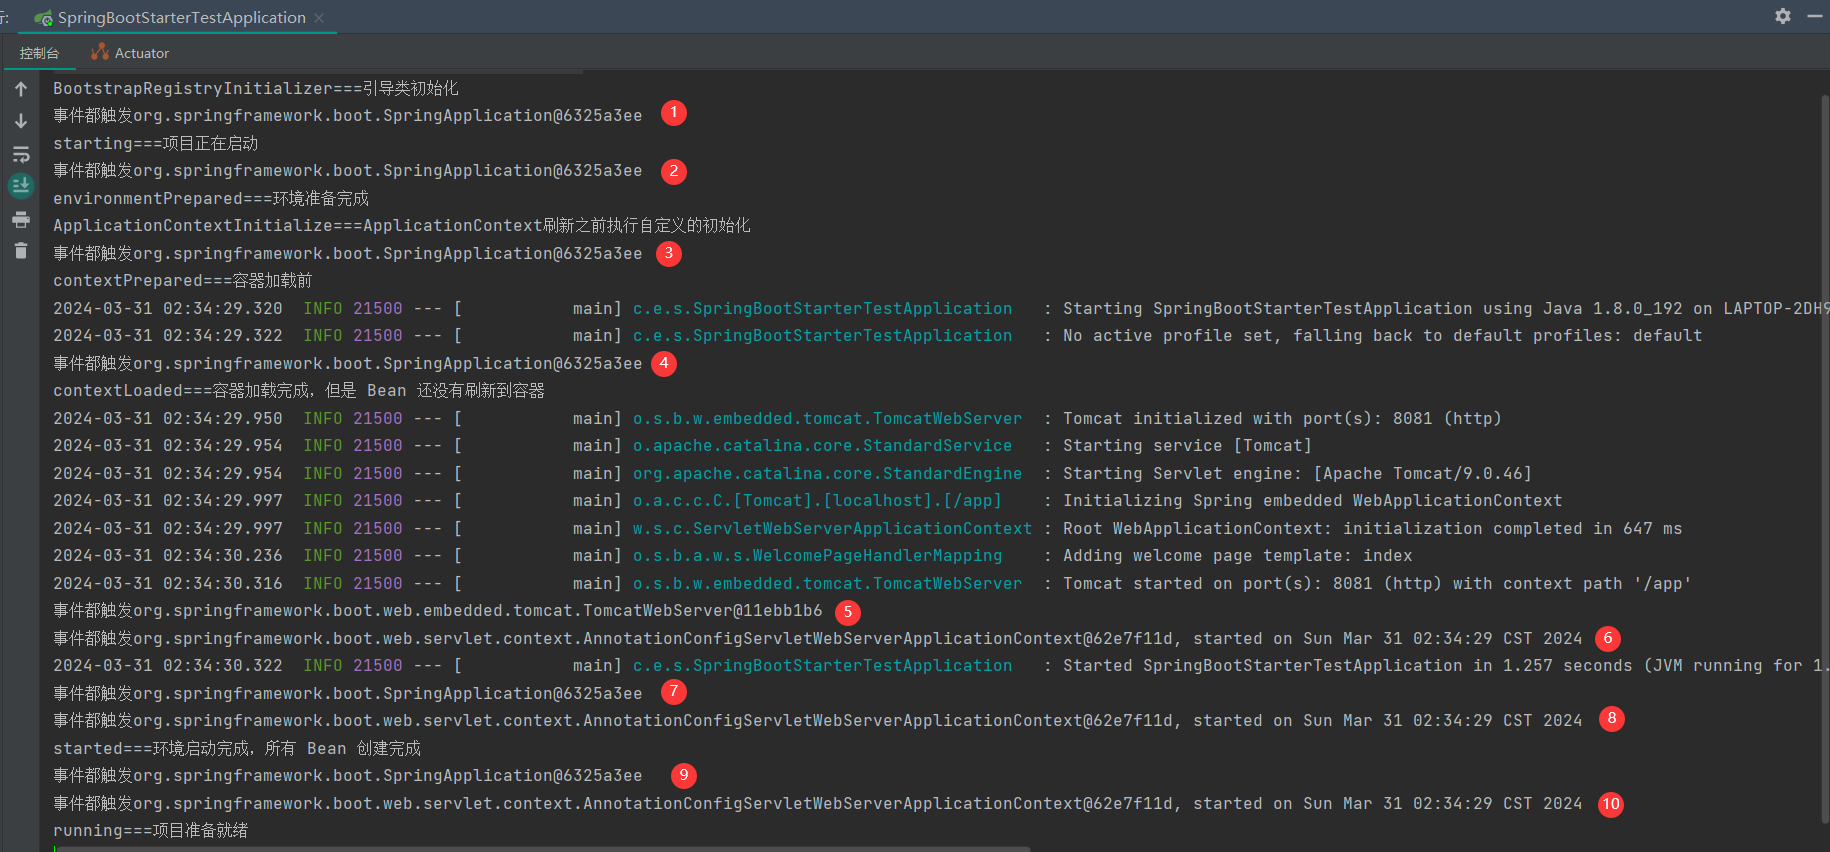The image size is (1830, 852).
Task: Click timestamp '2024-03-31 02:34:29.320'
Action: tap(168, 308)
